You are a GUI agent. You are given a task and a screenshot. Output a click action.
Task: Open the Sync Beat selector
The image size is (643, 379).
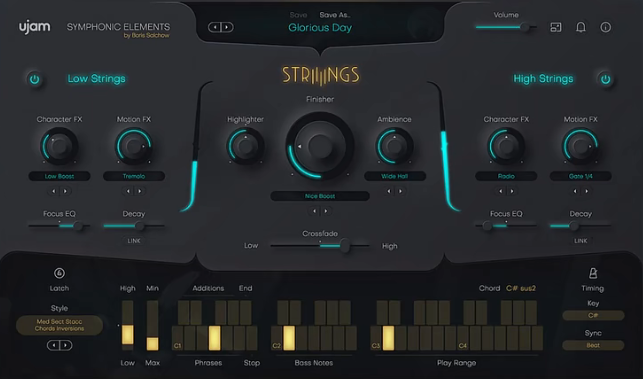tap(593, 345)
